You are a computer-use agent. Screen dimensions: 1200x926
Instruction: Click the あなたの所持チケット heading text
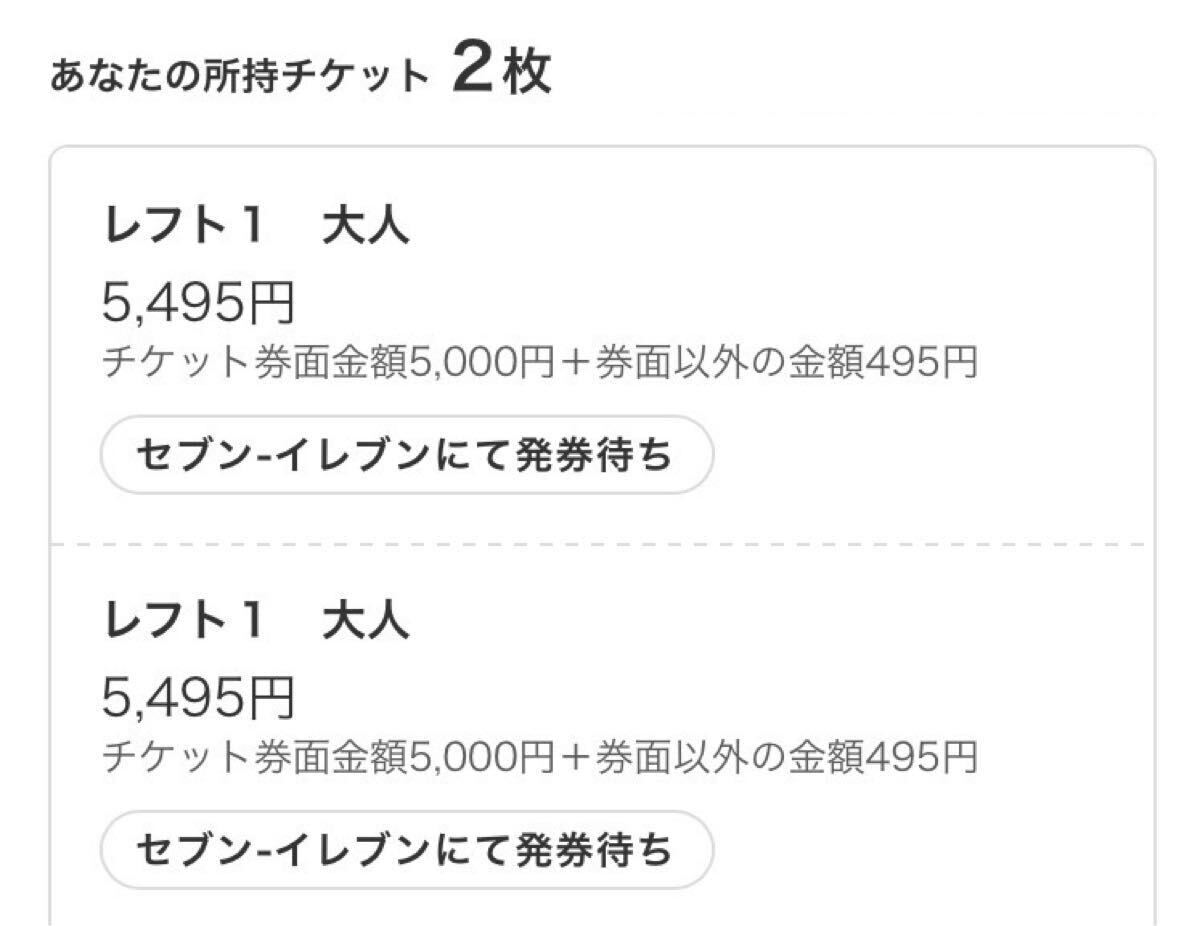(239, 78)
